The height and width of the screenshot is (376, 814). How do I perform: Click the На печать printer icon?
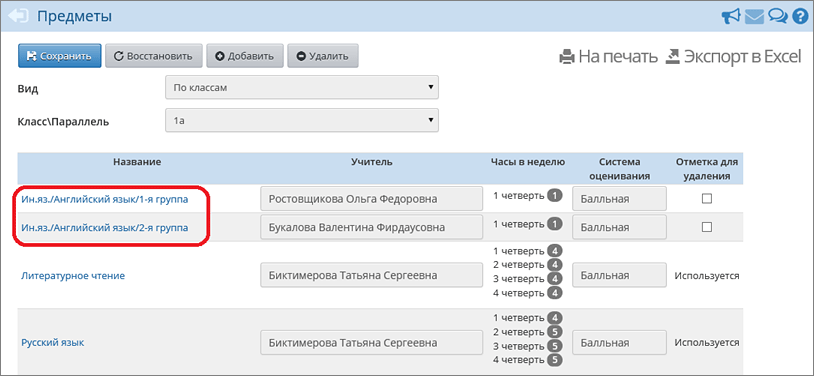[x=567, y=57]
